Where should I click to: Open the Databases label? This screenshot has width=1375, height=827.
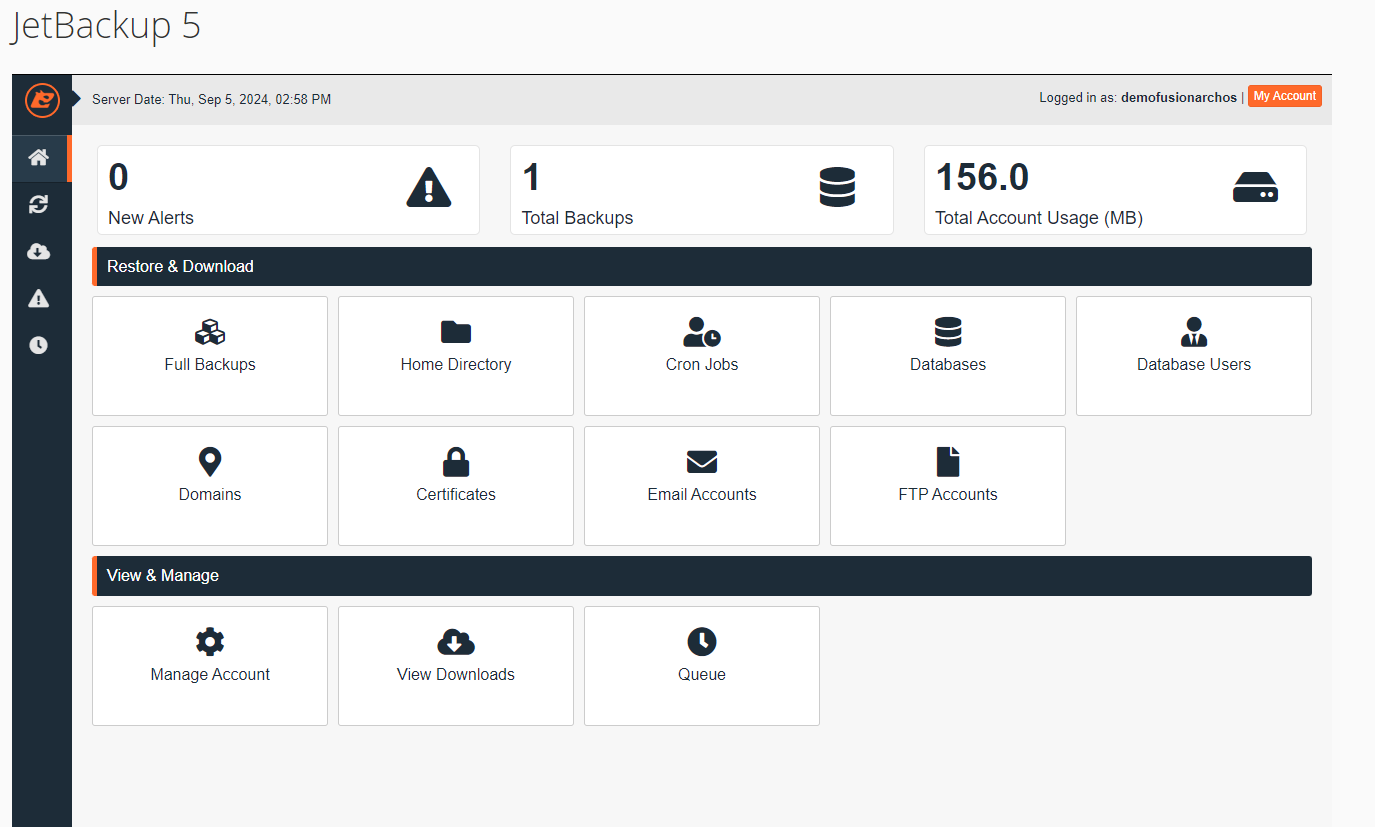pyautogui.click(x=948, y=365)
